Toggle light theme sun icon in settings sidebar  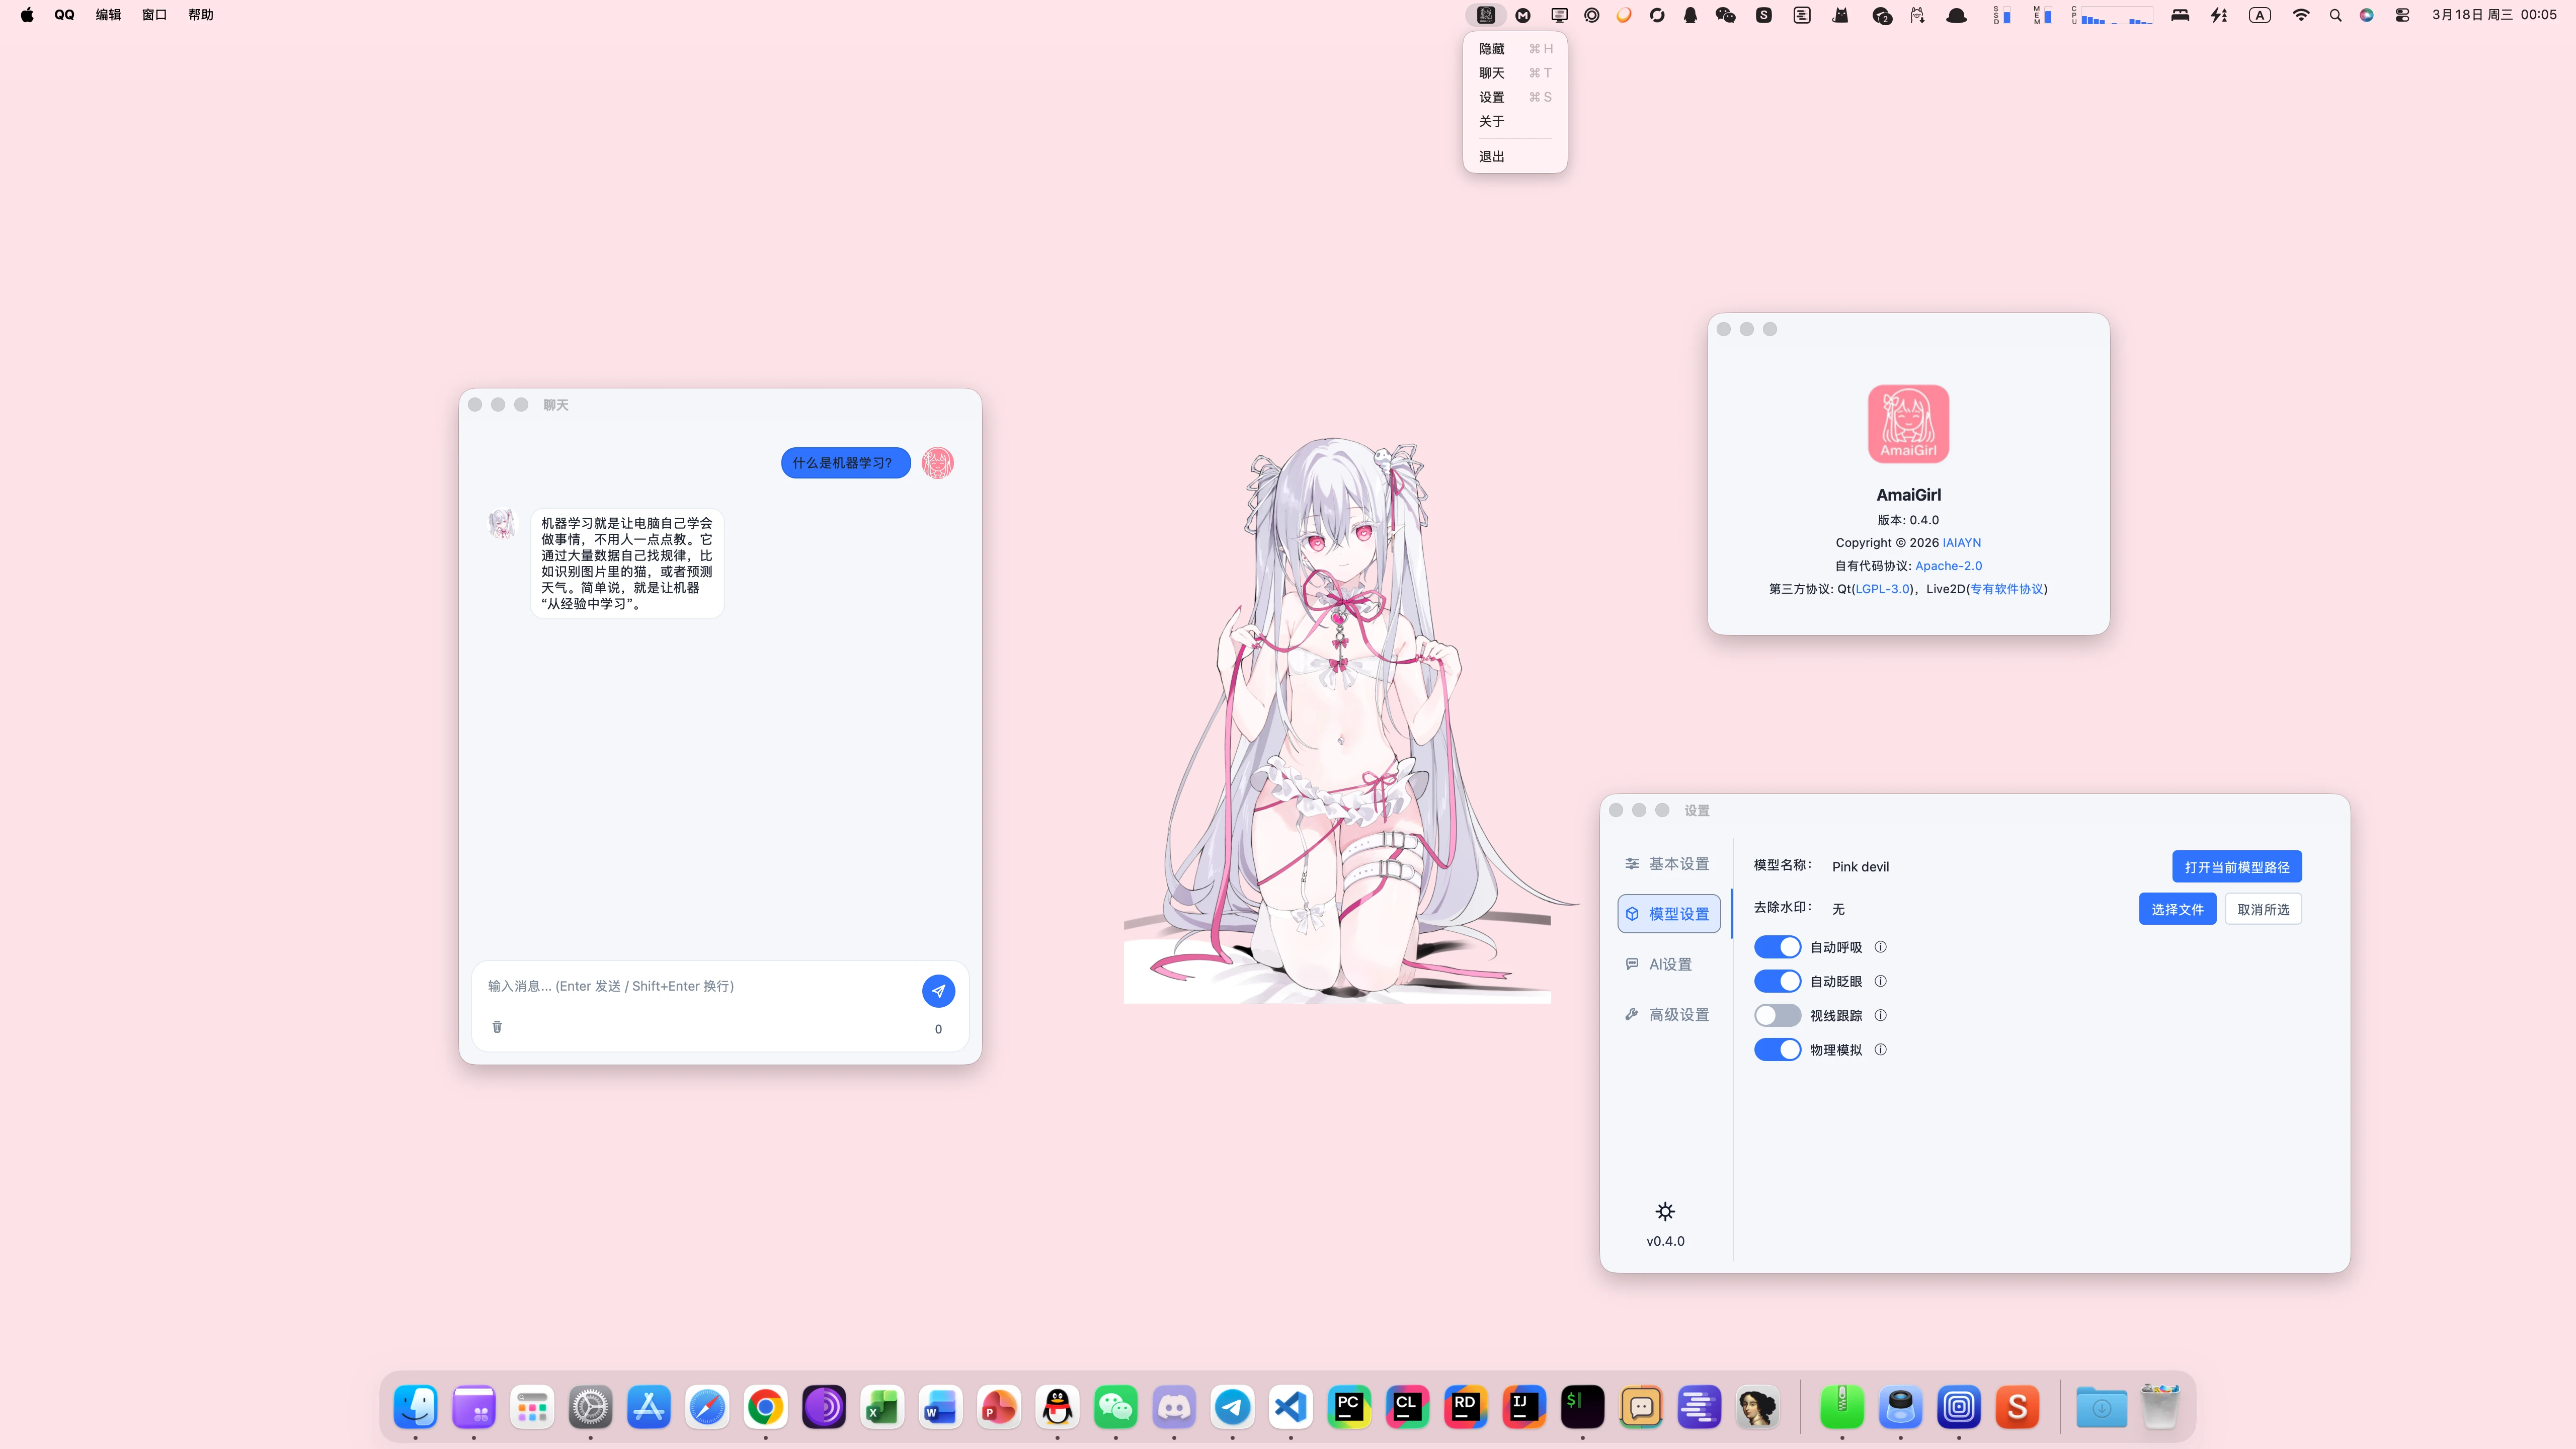(x=1665, y=1211)
